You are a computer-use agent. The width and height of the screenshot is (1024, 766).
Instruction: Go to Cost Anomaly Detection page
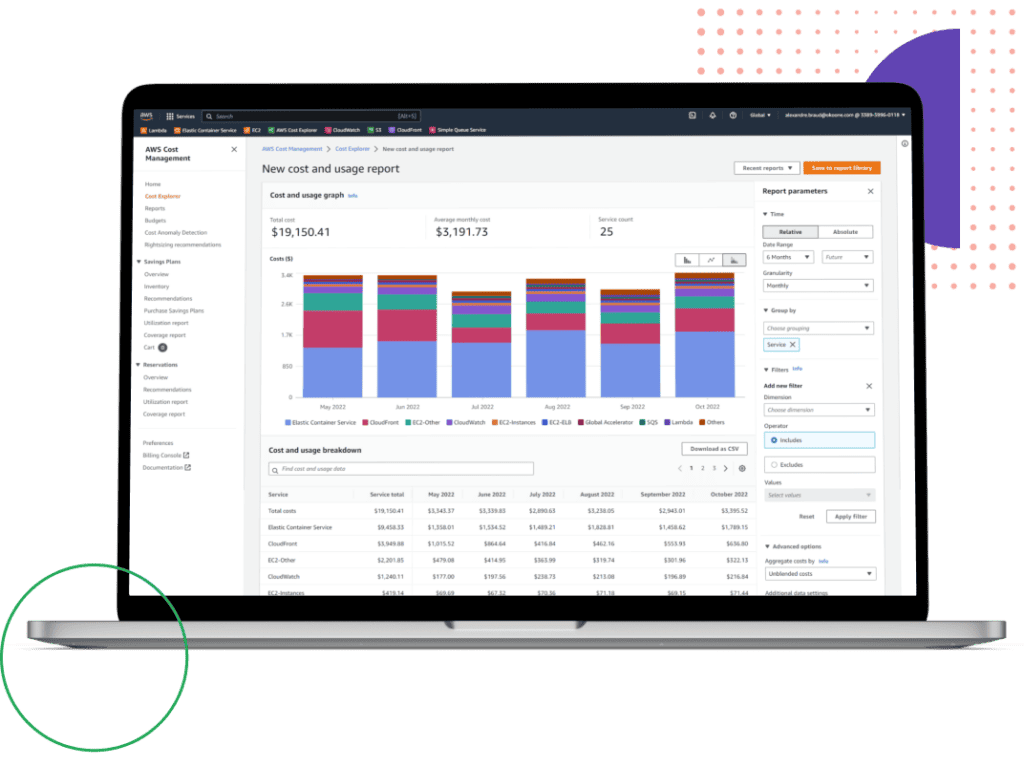[176, 232]
